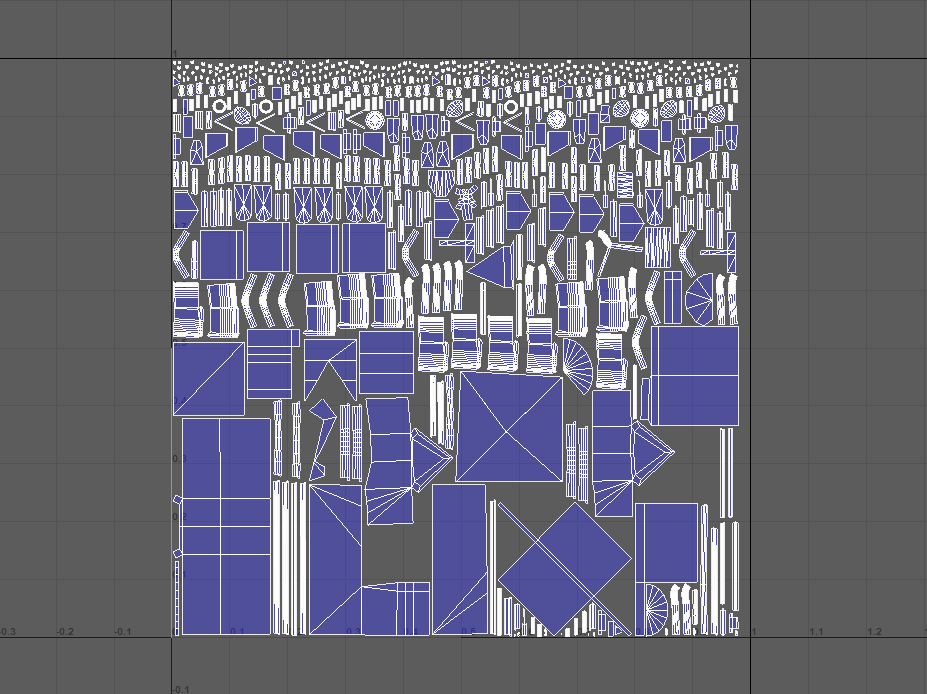Select the large sideways triangle UV shell

coord(494,267)
